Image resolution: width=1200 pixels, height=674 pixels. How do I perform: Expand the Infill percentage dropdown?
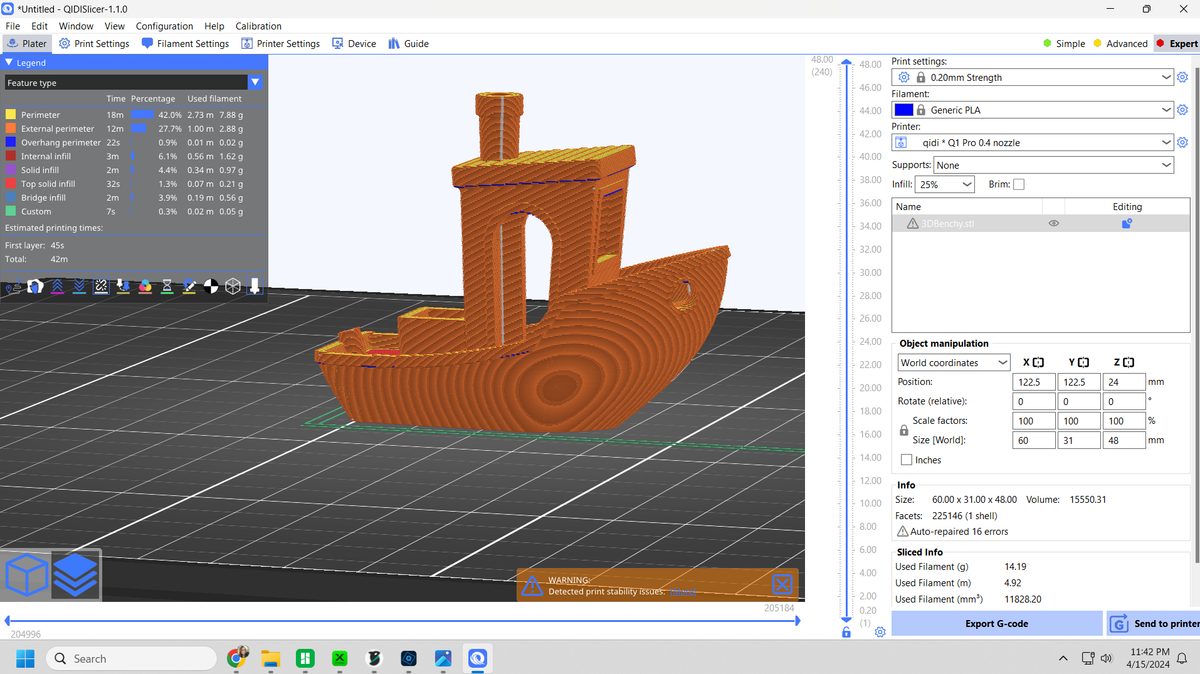946,185
